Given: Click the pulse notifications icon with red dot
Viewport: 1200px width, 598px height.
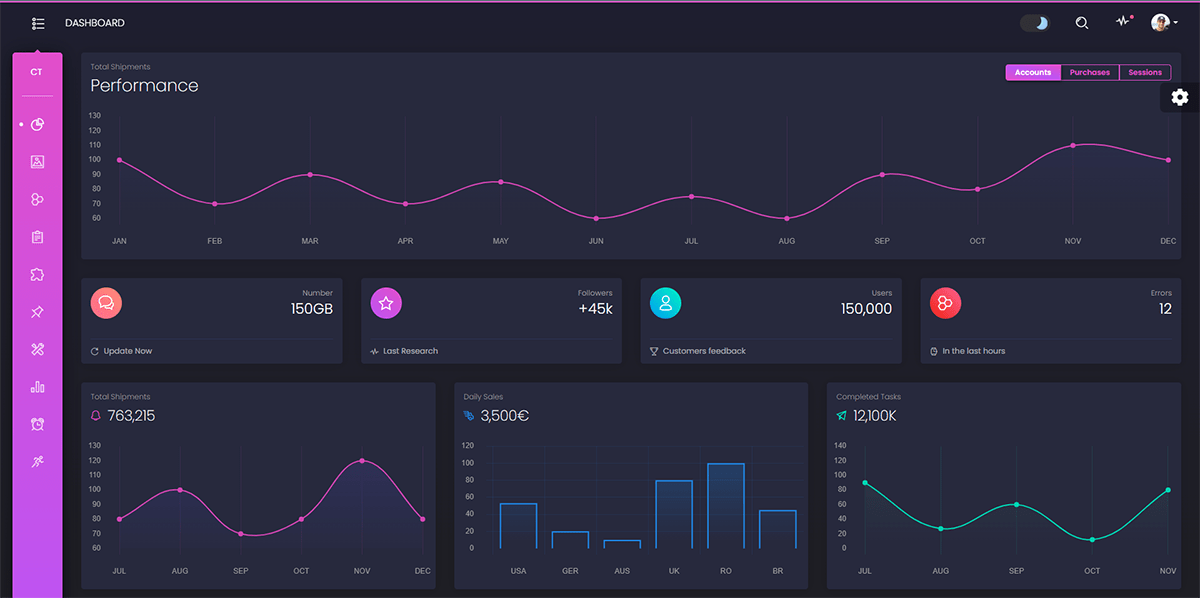Looking at the screenshot, I should click(1122, 22).
